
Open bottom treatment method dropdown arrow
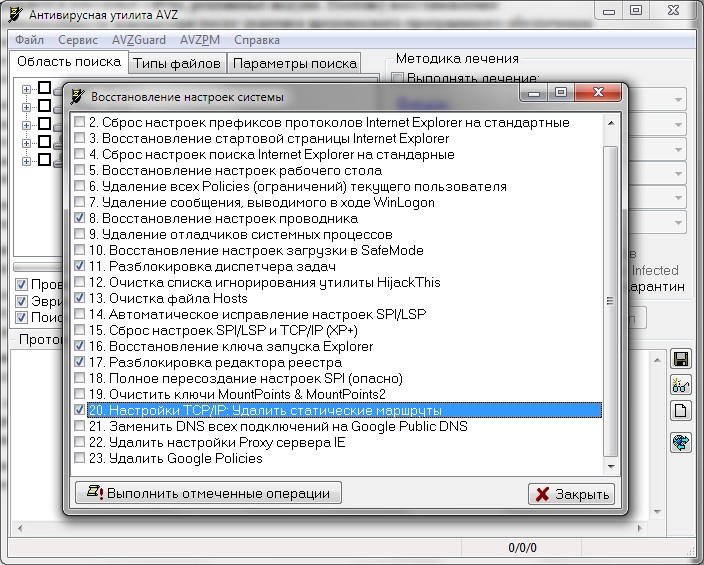click(679, 222)
